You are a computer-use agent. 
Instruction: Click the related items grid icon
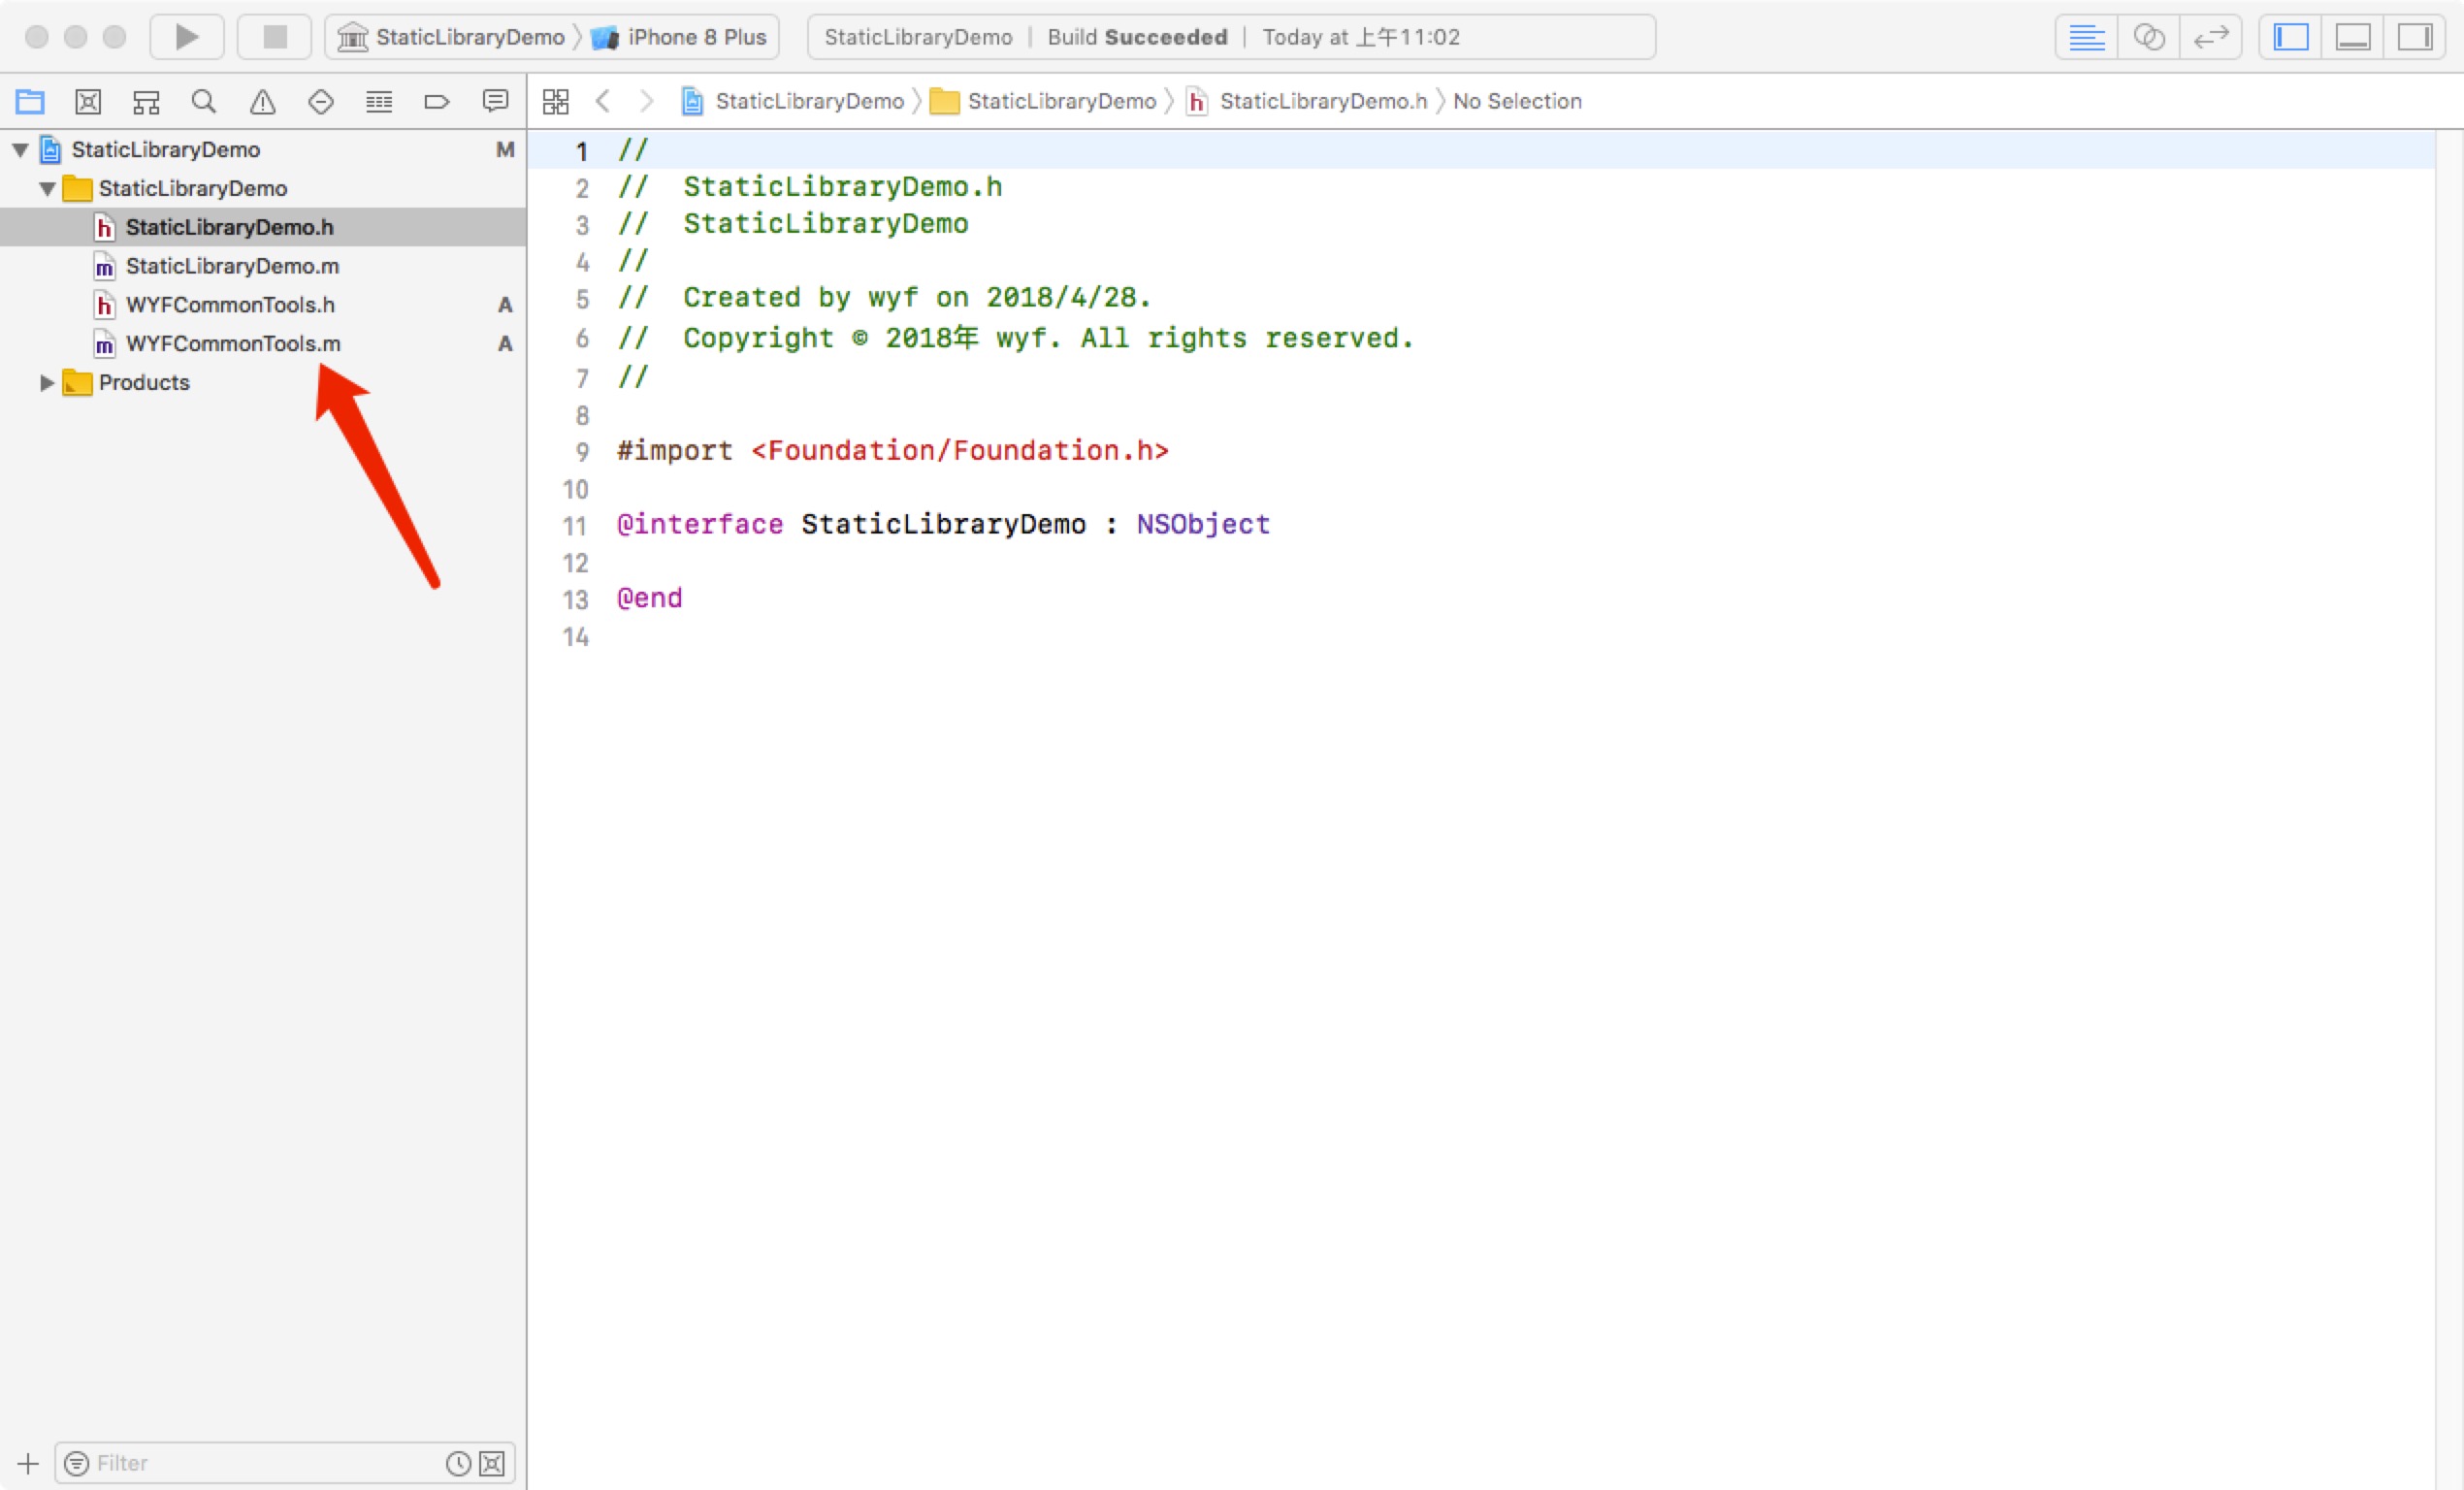tap(555, 101)
